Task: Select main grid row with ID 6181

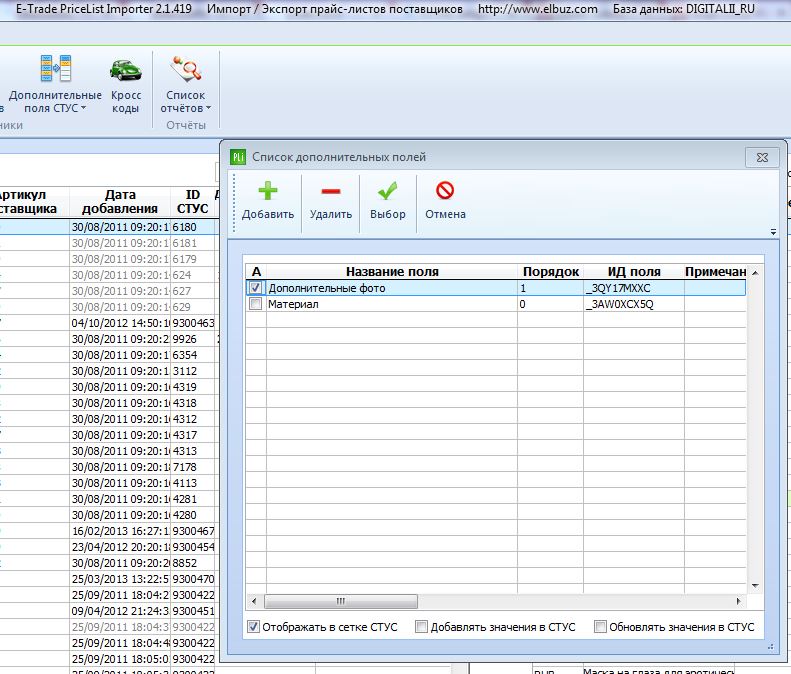Action: tap(109, 243)
